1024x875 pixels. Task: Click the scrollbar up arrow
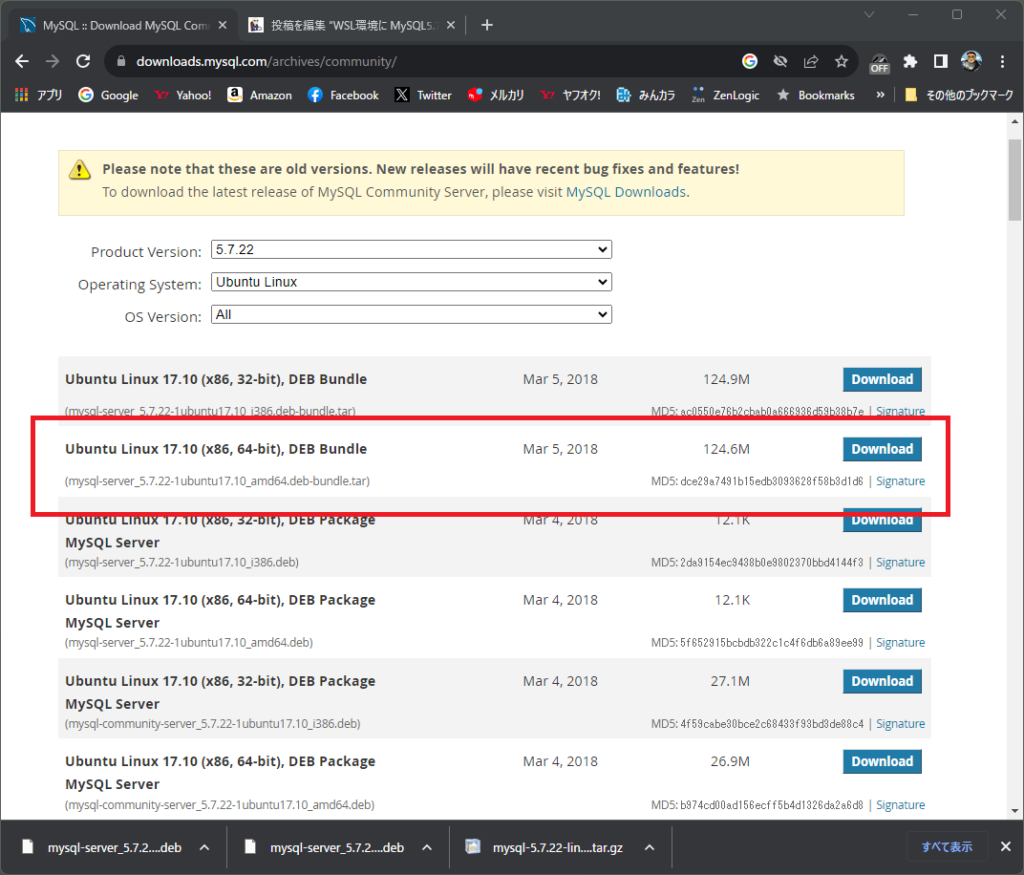[x=1014, y=121]
